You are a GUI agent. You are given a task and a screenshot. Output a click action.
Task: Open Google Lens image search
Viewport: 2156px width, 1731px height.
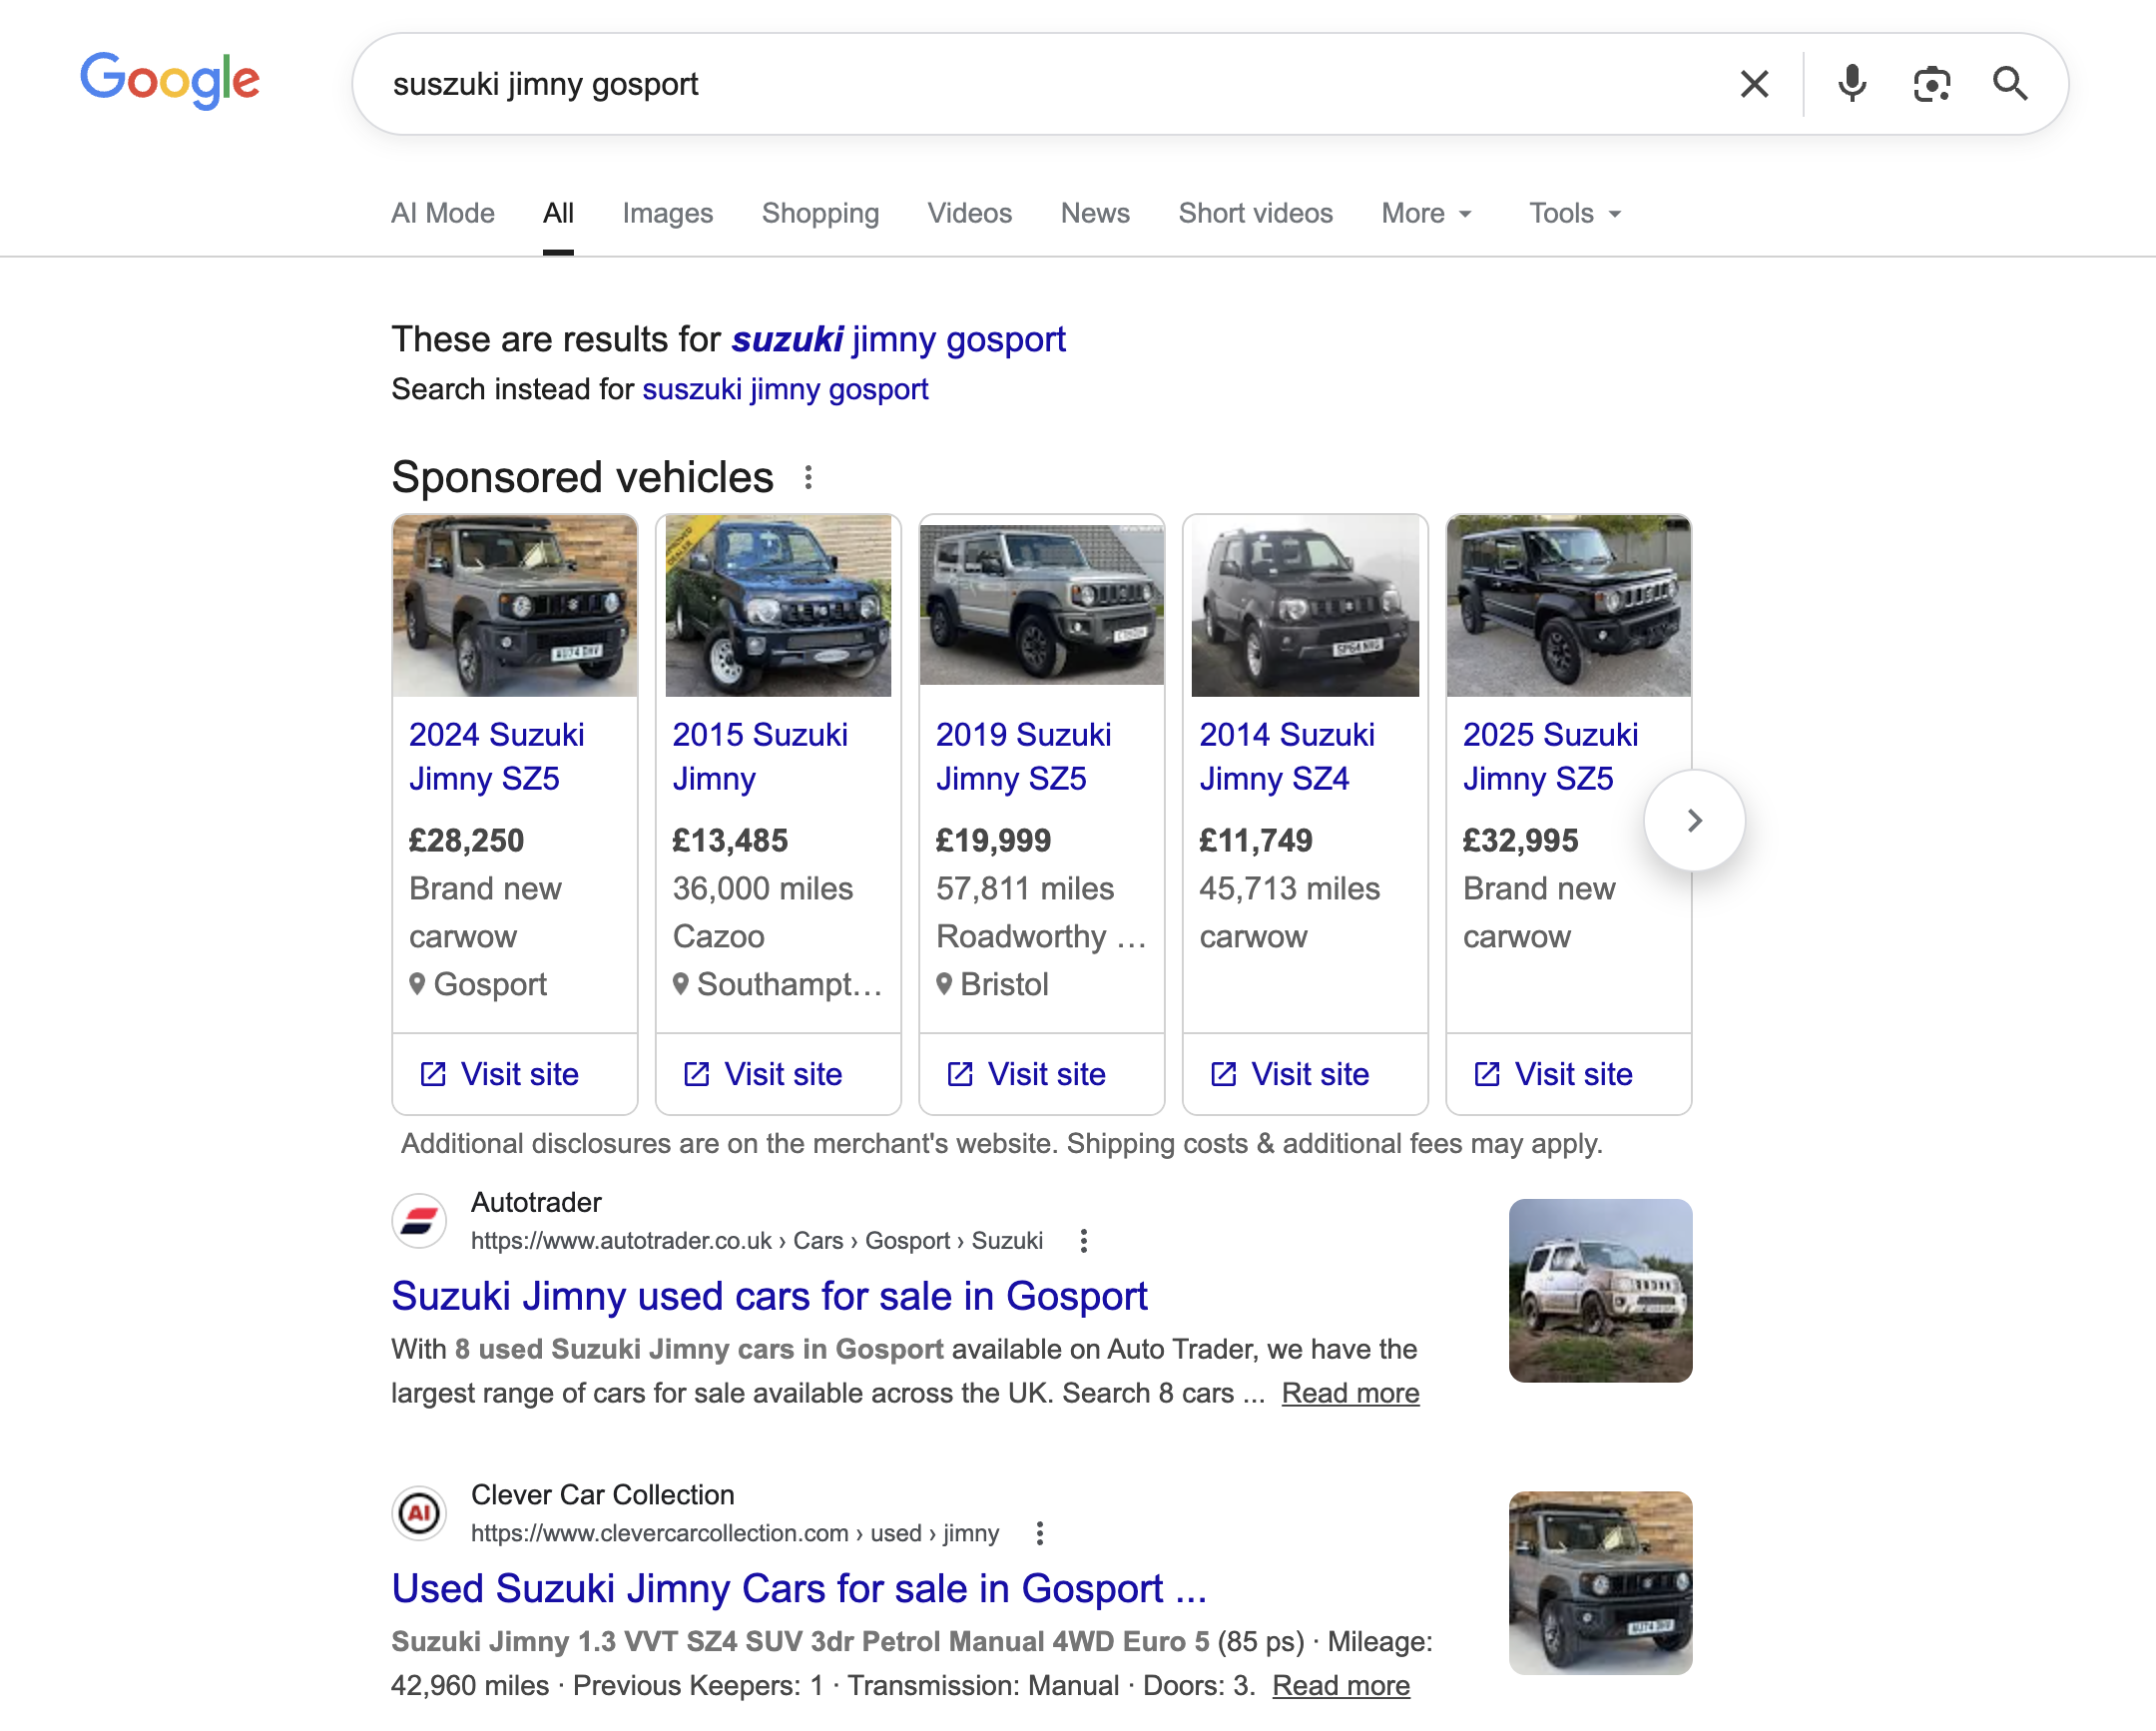pyautogui.click(x=1932, y=84)
